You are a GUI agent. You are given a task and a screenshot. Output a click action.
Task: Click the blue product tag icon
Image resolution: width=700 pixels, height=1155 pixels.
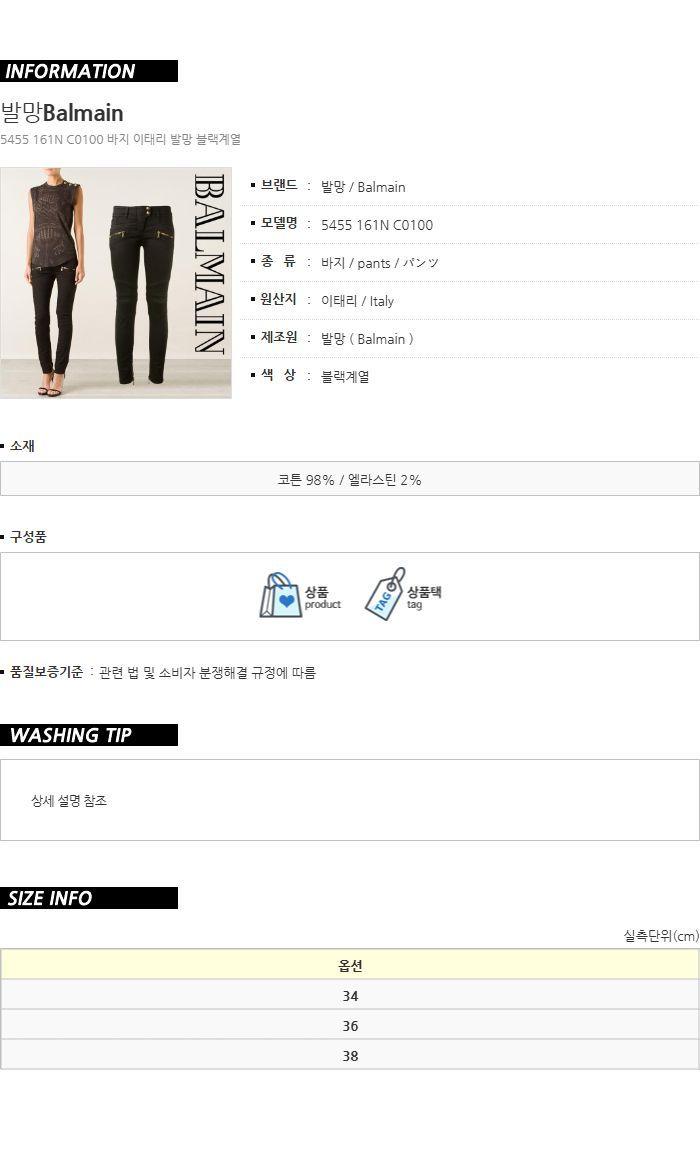pos(385,594)
